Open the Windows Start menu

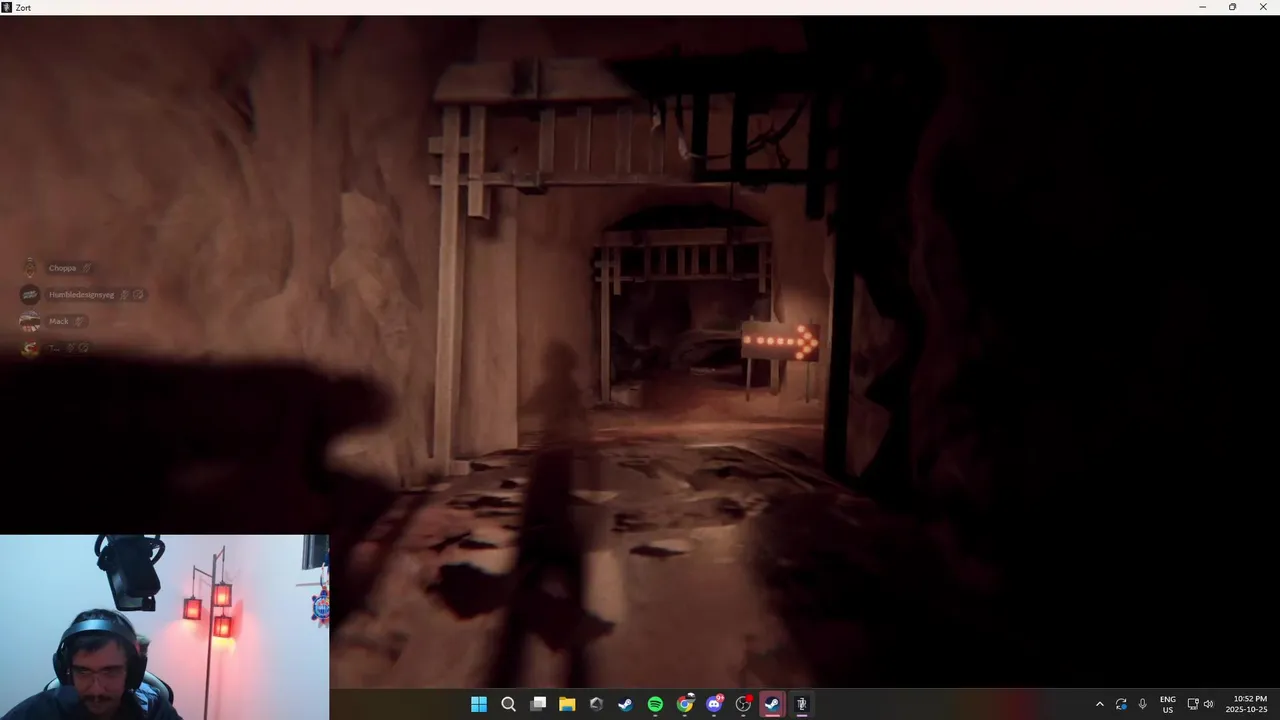tap(479, 704)
